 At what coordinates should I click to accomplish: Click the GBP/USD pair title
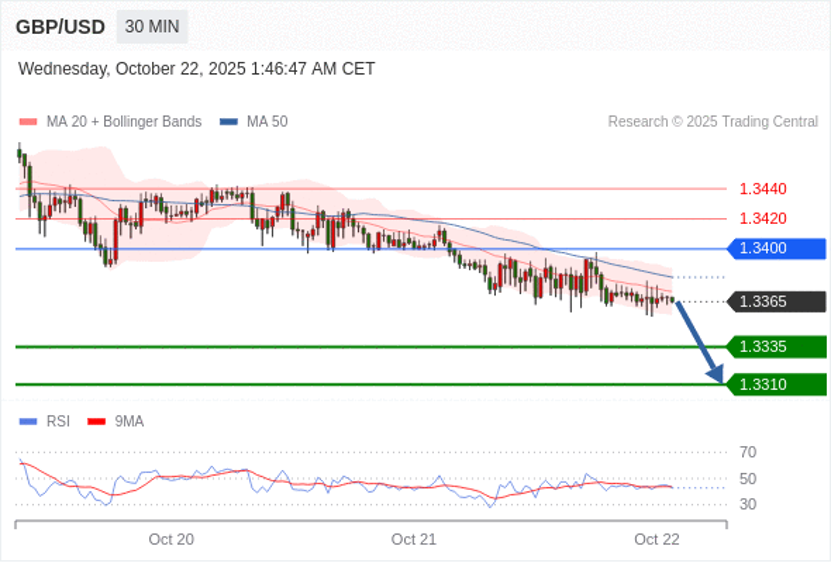point(60,27)
